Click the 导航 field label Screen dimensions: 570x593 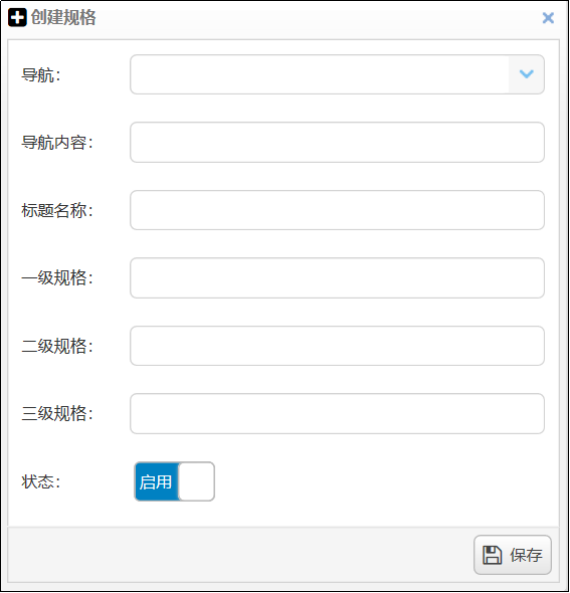click(x=41, y=75)
